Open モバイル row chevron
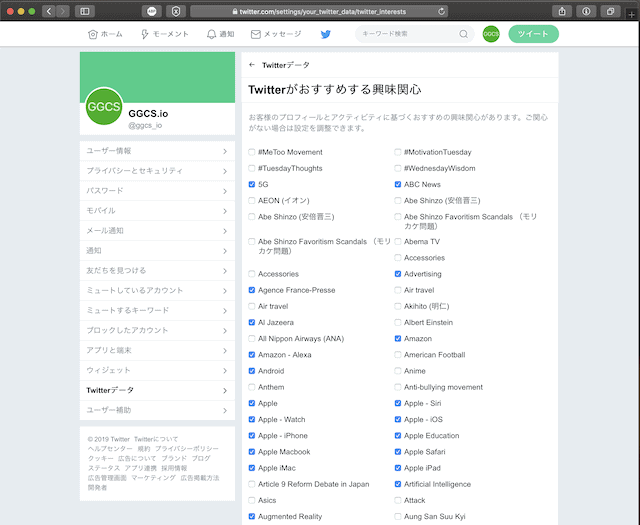This screenshot has width=640, height=525. coord(225,211)
